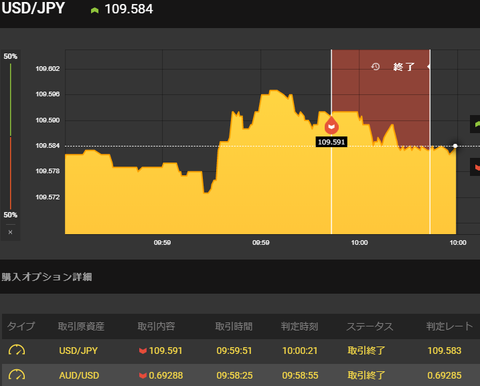Click the ステータス column header
Viewport: 480px width, 386px height.
click(x=370, y=326)
